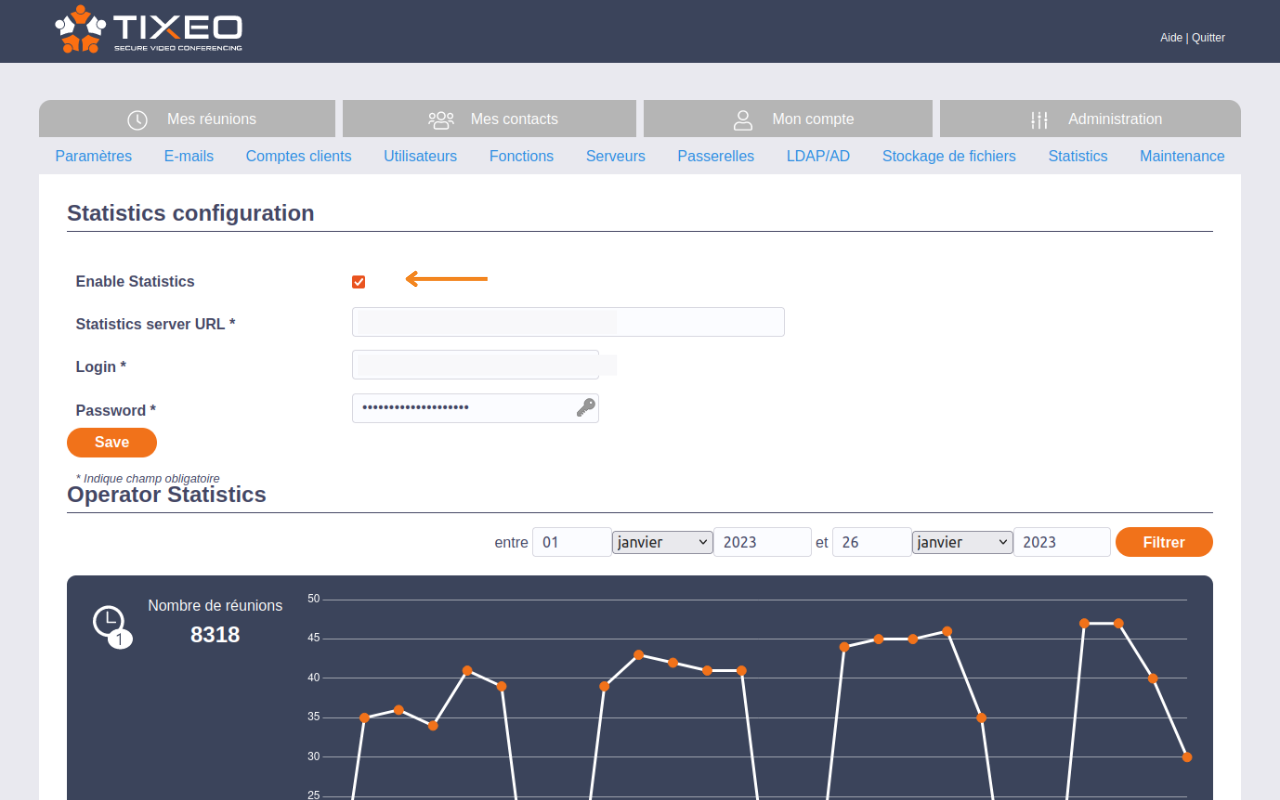
Task: Open the Serveurs section
Action: pos(616,156)
